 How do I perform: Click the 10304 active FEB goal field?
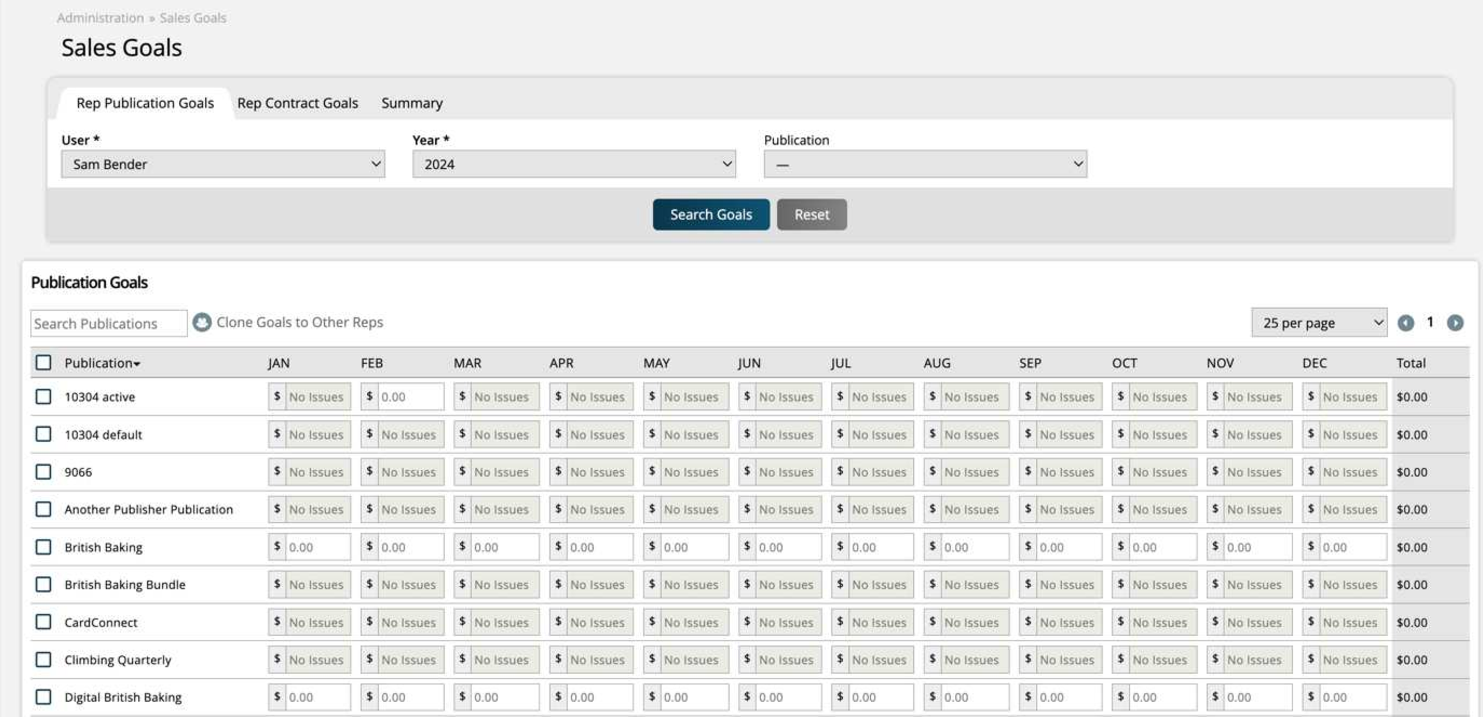tap(410, 397)
